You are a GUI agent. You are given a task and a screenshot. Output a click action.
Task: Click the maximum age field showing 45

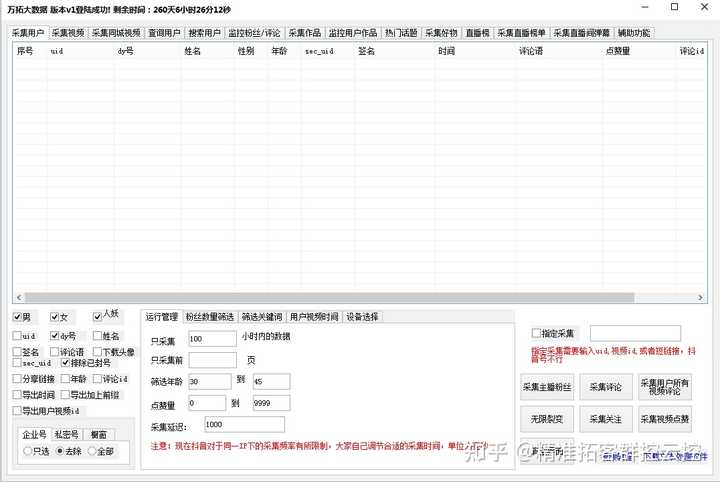coord(271,381)
